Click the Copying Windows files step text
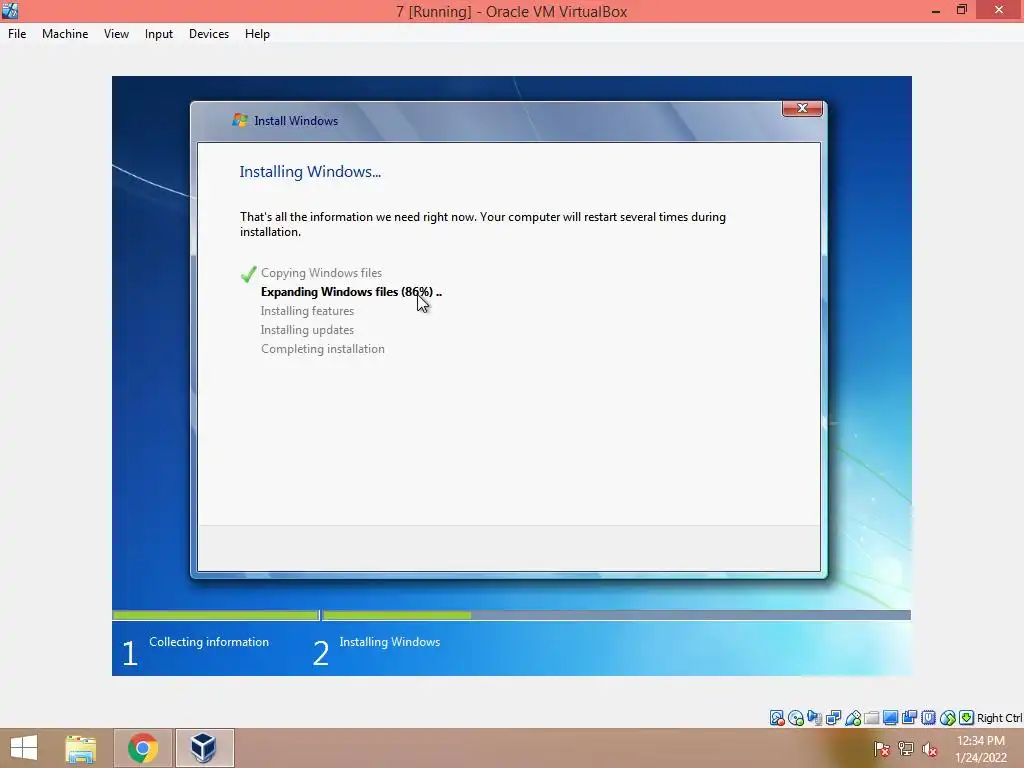 pyautogui.click(x=321, y=273)
